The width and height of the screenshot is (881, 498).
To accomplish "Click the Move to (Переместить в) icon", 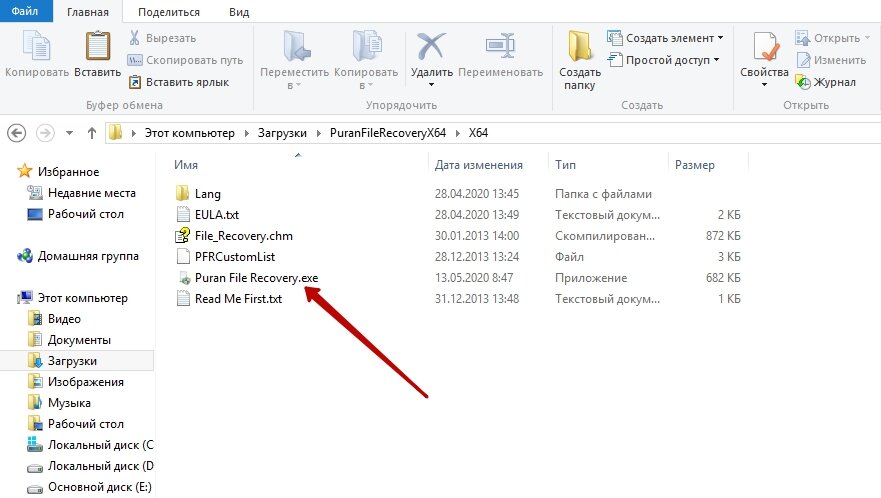I will (x=296, y=46).
